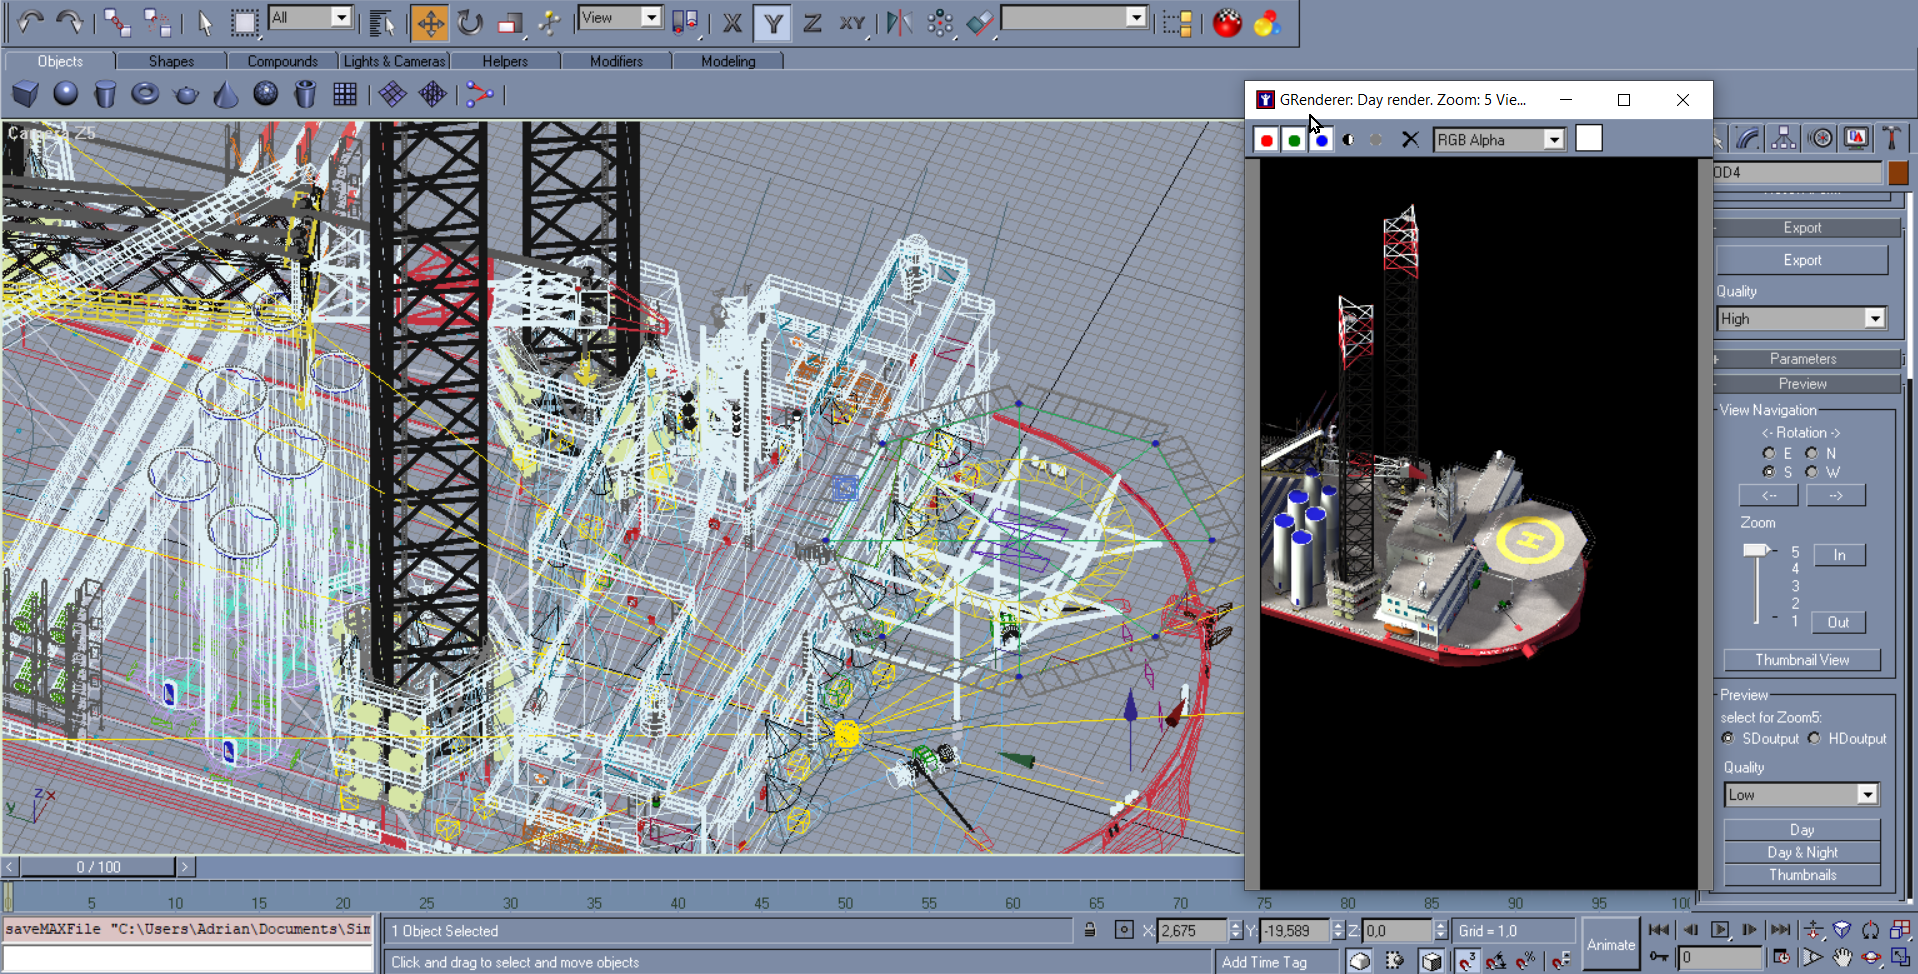The width and height of the screenshot is (1918, 974).
Task: Switch to the Helpers tab
Action: pyautogui.click(x=505, y=61)
